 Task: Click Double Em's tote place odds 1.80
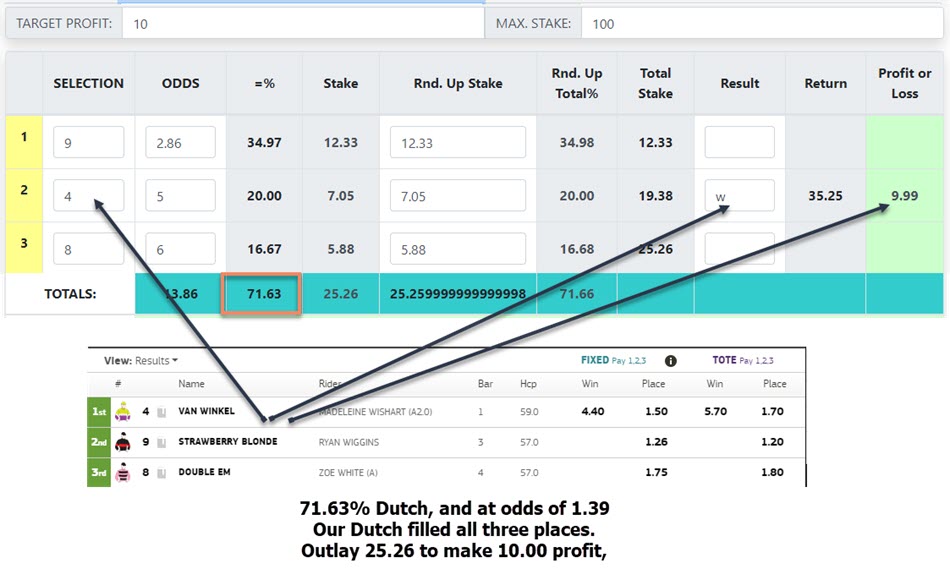(x=774, y=472)
